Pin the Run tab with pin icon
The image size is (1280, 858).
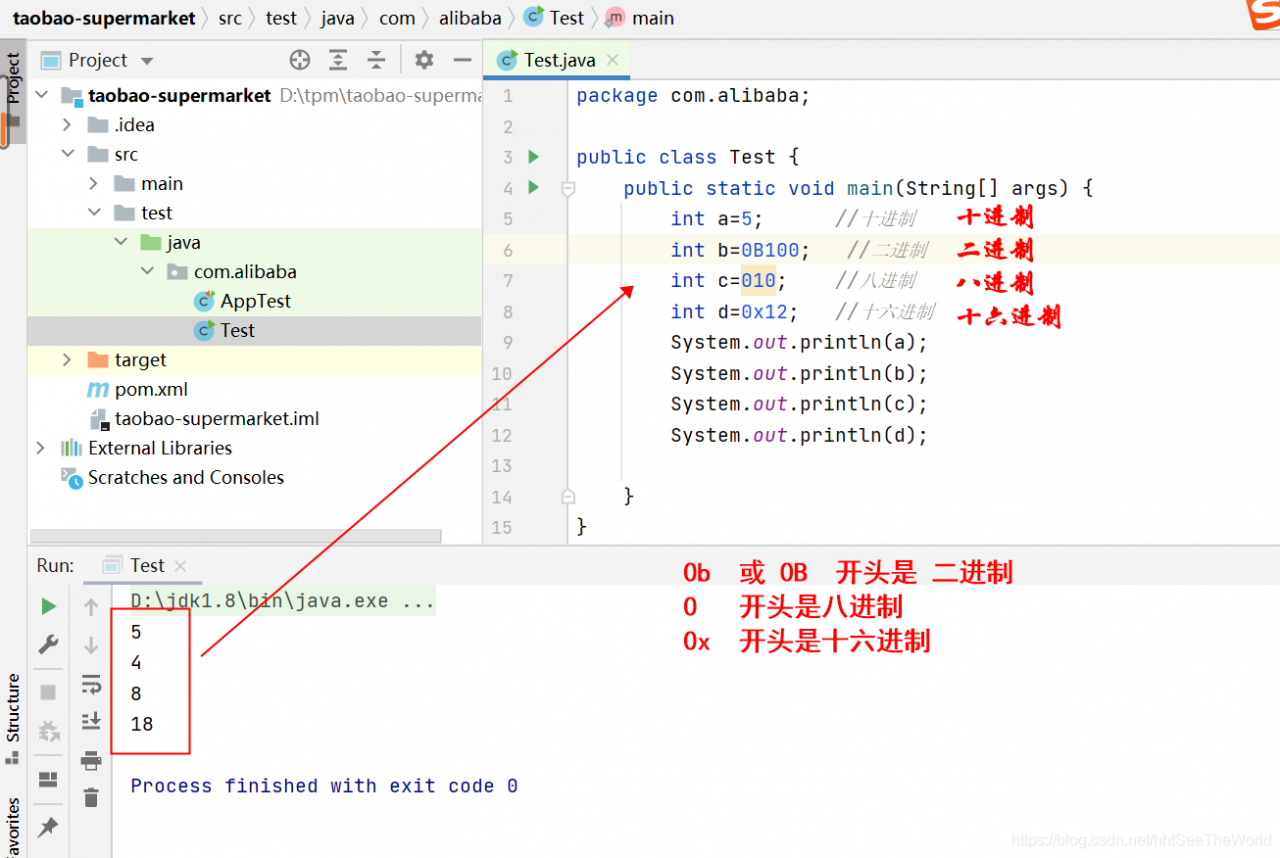tap(48, 827)
